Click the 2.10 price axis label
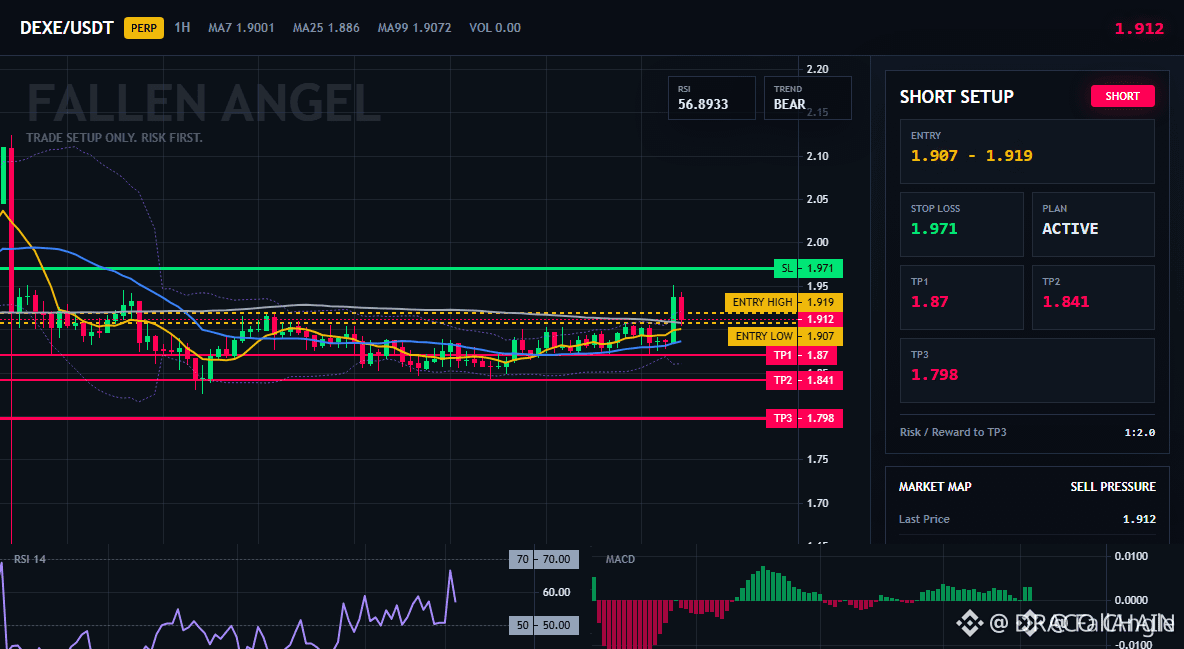The width and height of the screenshot is (1184, 649). click(818, 156)
